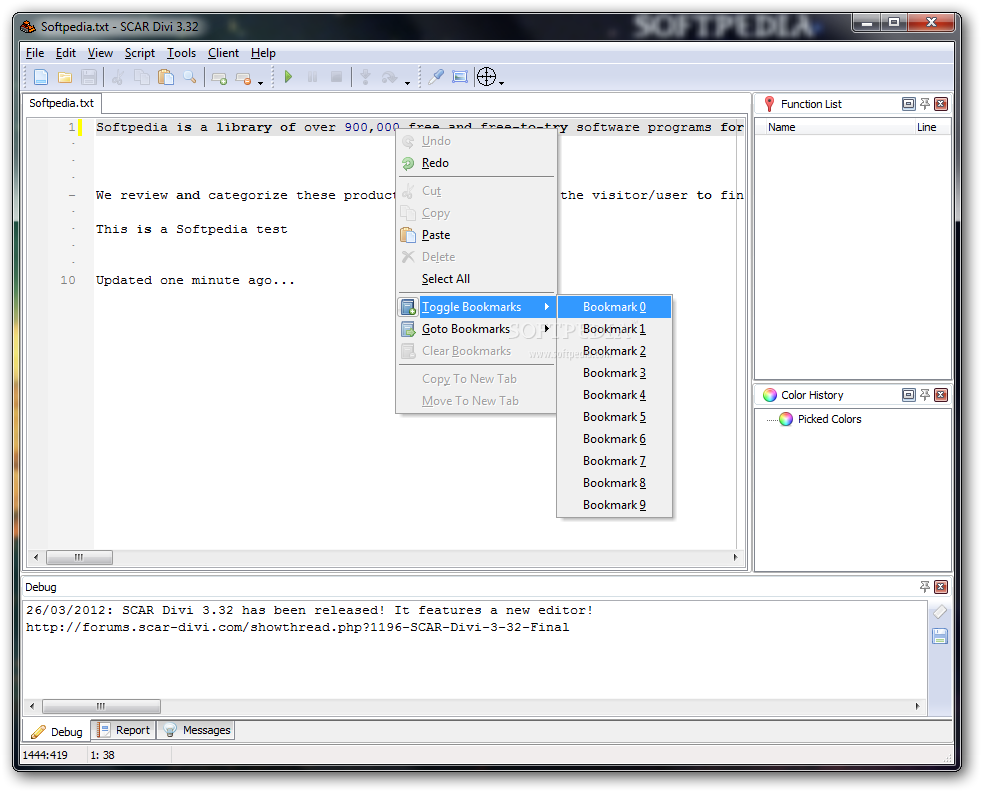Viewport: 982px width, 792px height.
Task: Open the Help menu
Action: pyautogui.click(x=263, y=53)
